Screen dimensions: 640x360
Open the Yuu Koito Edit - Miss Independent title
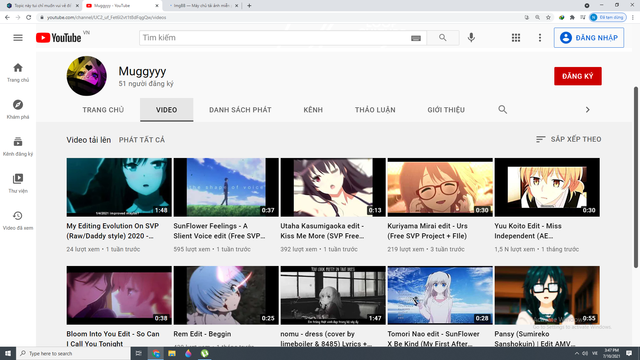click(x=528, y=231)
